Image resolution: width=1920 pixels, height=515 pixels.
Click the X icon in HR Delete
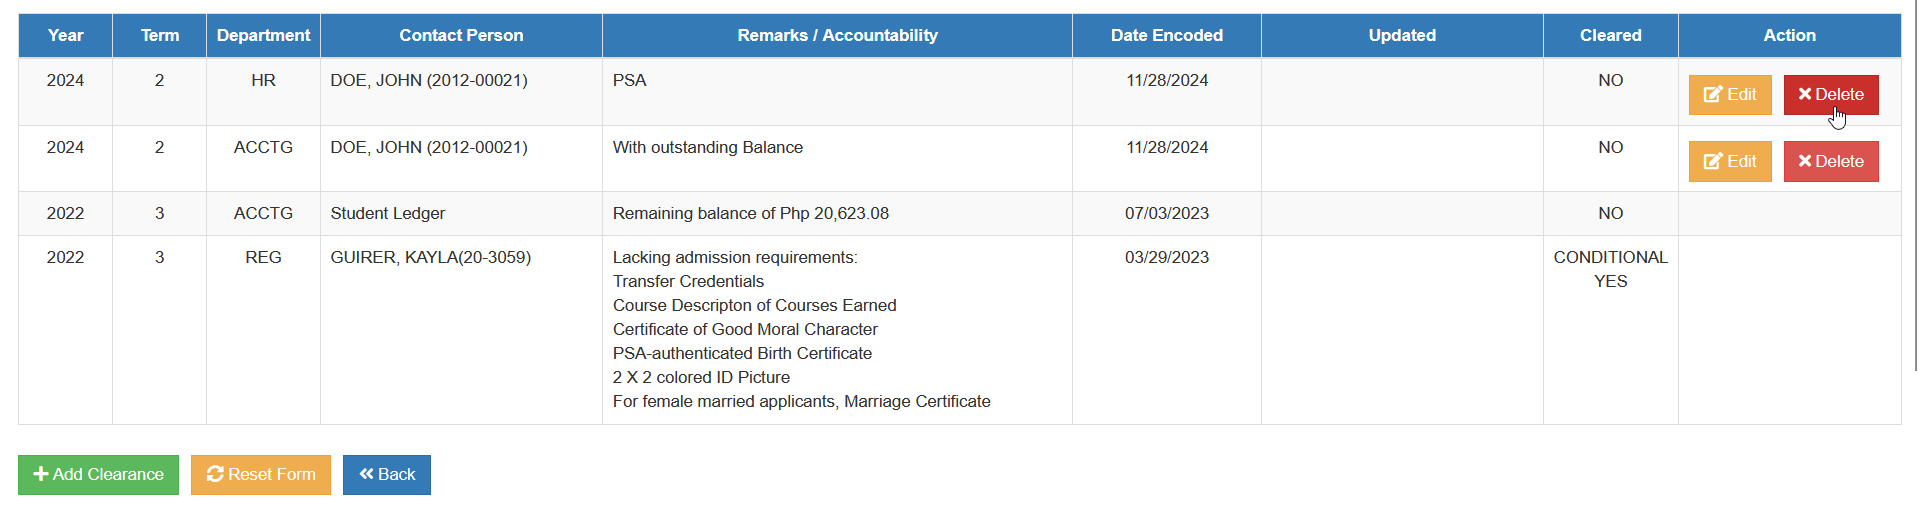click(1805, 94)
